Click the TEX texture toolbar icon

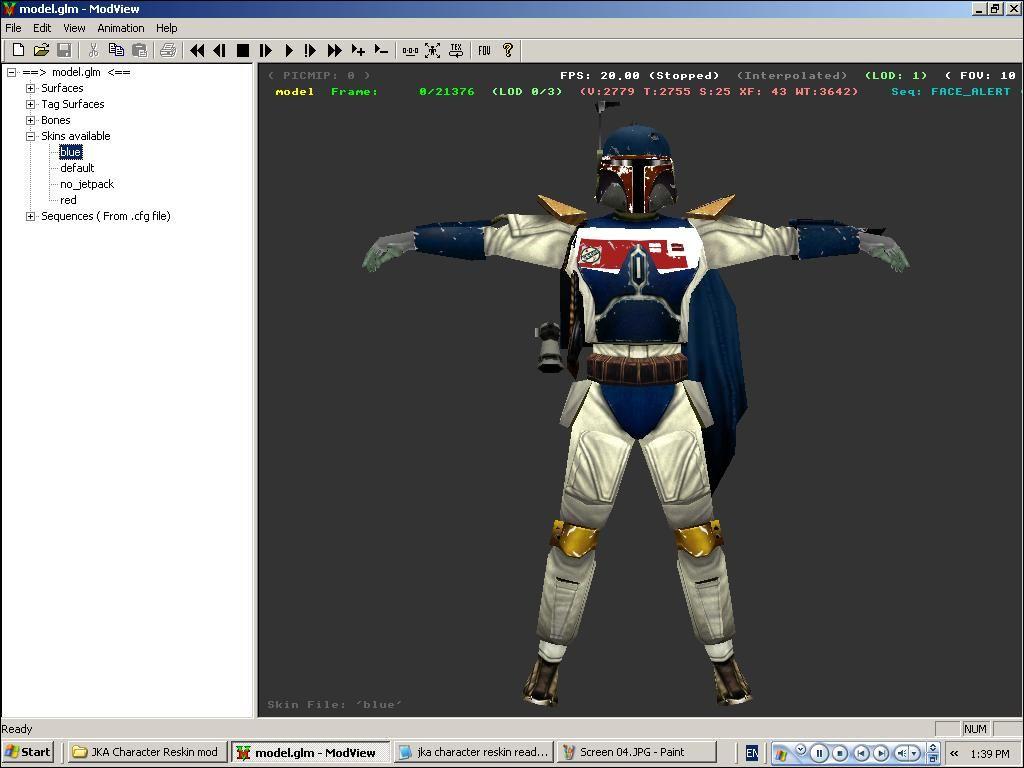[456, 50]
